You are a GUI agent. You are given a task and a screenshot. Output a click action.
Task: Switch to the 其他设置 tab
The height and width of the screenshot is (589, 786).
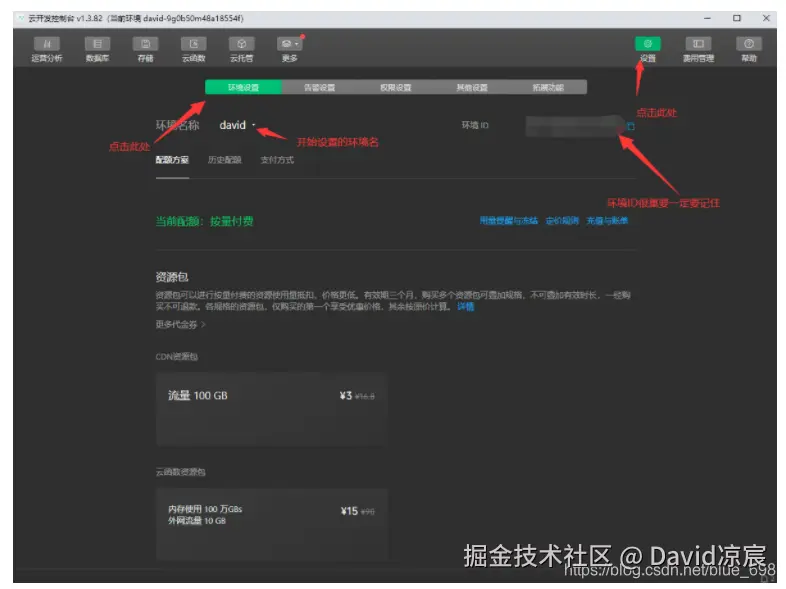click(x=472, y=87)
